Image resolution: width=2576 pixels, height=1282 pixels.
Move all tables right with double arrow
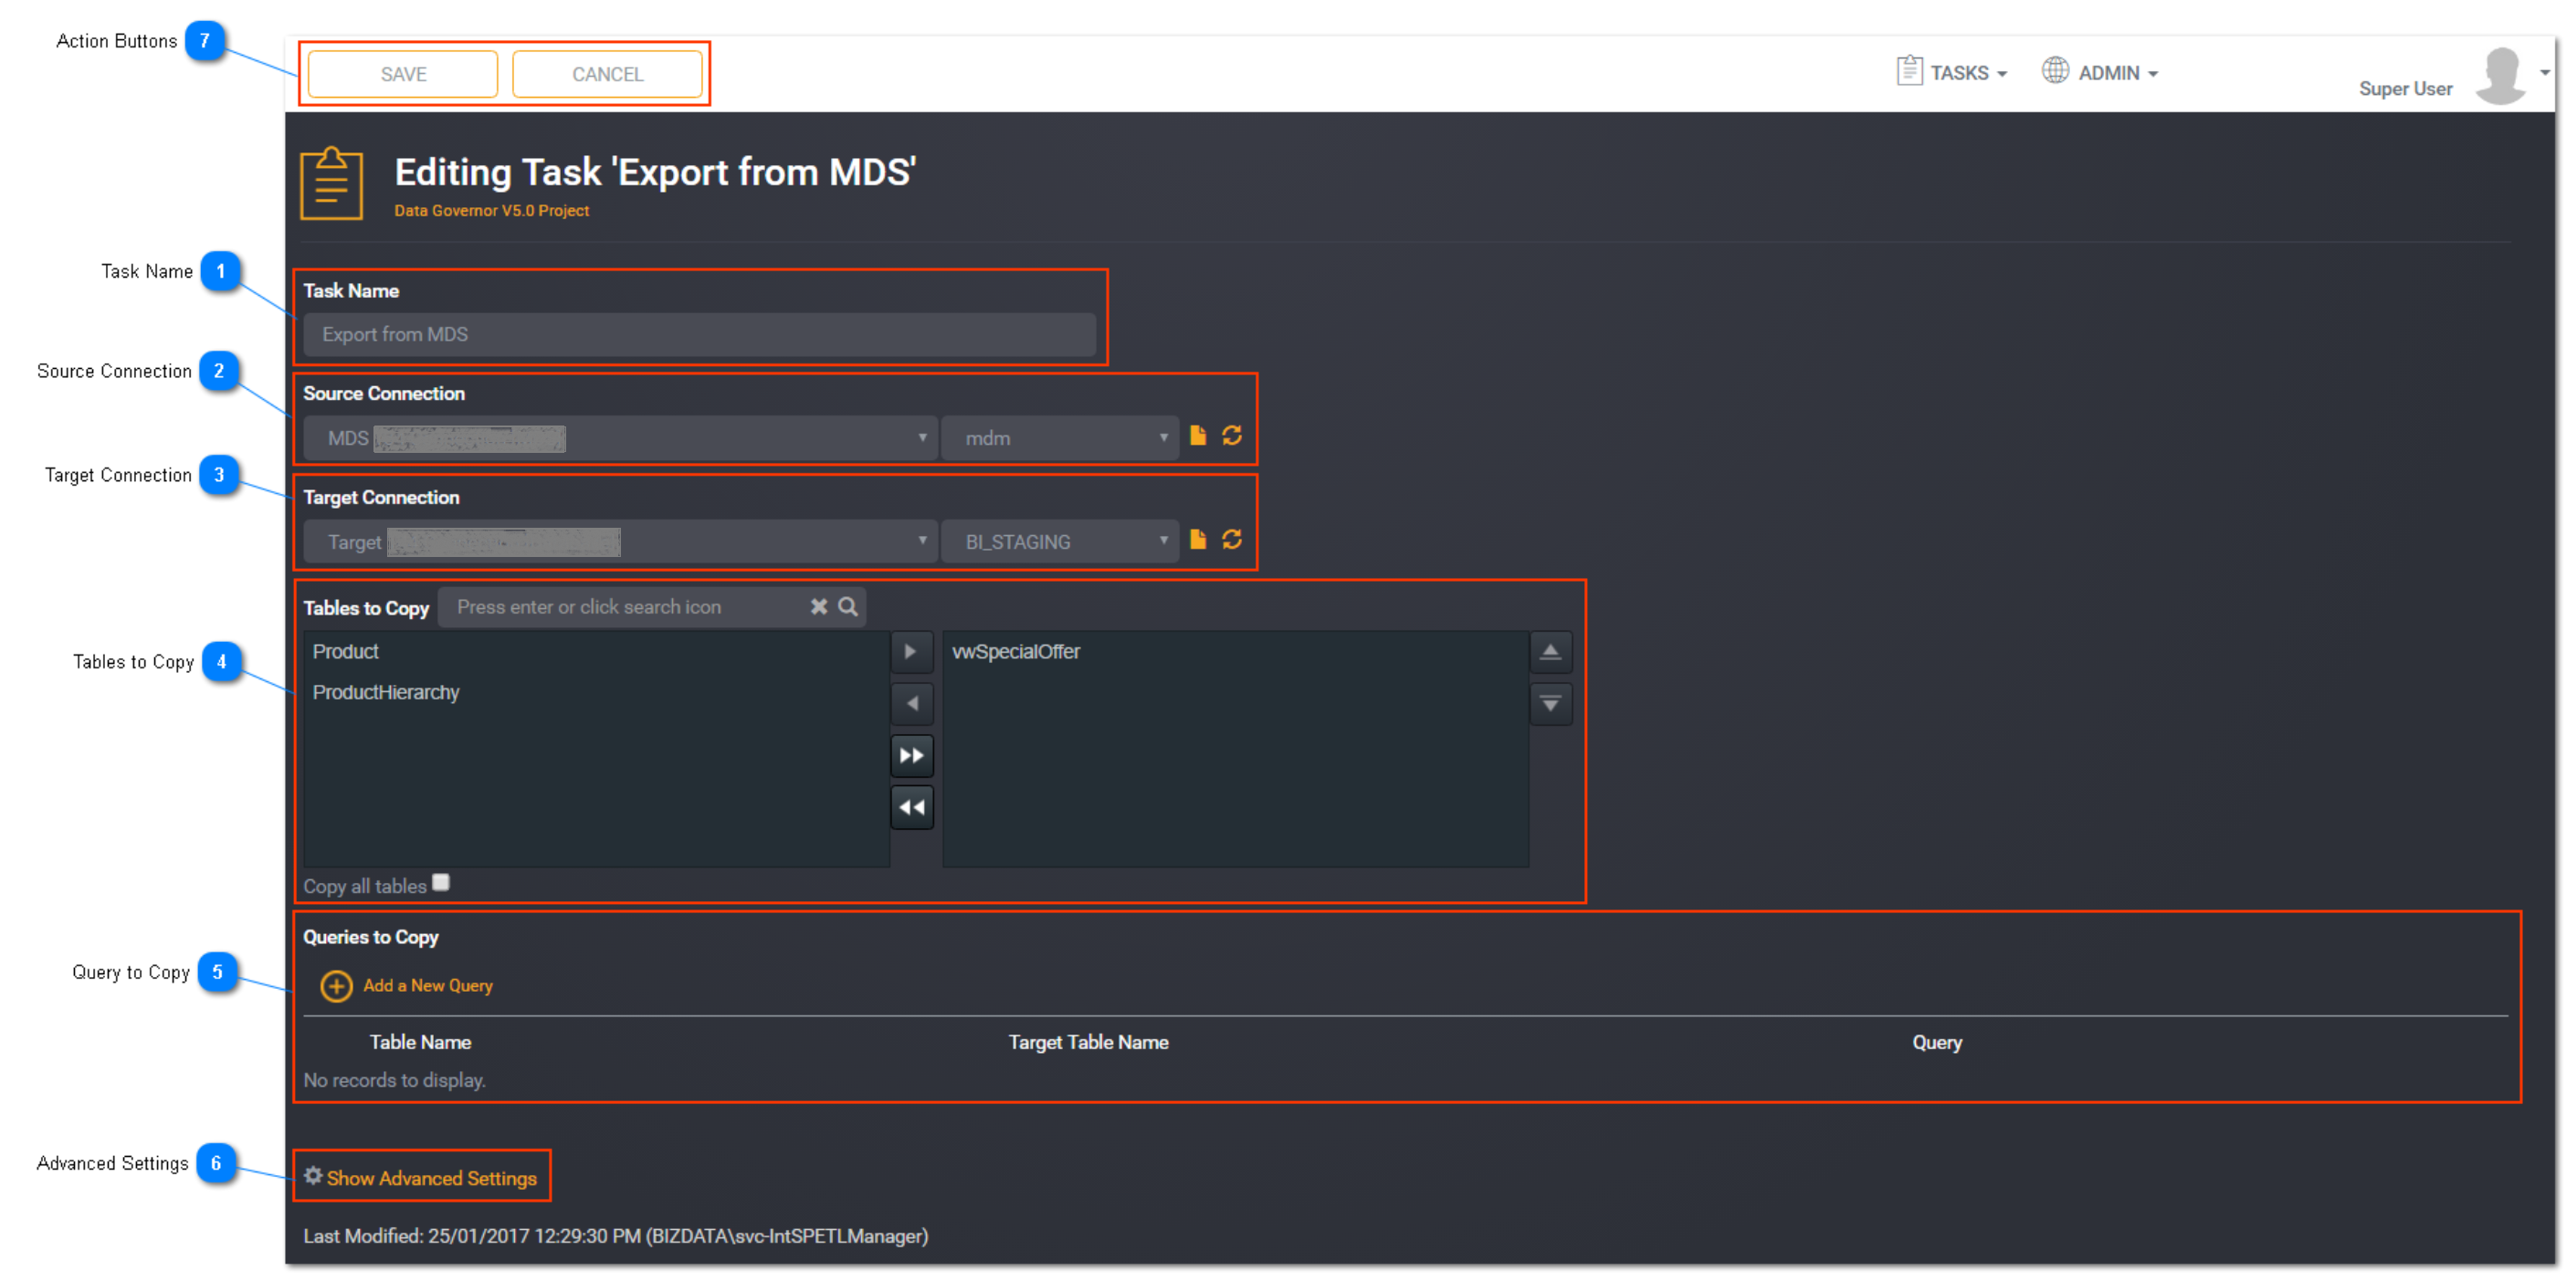pos(911,756)
